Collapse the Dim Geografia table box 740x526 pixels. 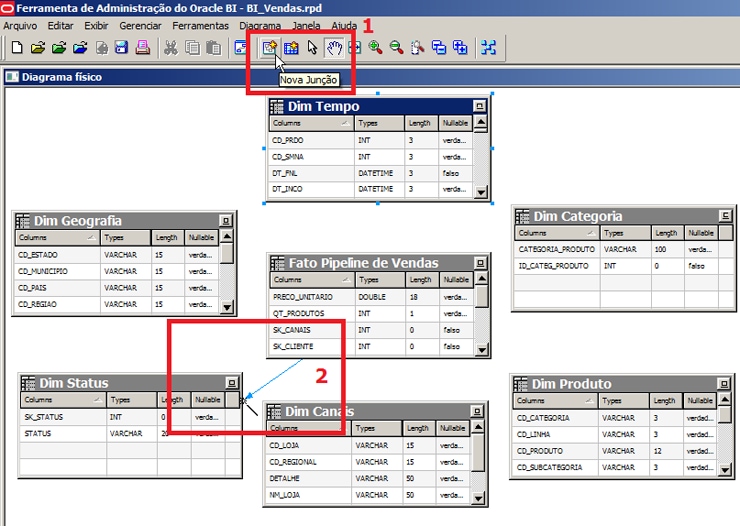[x=226, y=221]
